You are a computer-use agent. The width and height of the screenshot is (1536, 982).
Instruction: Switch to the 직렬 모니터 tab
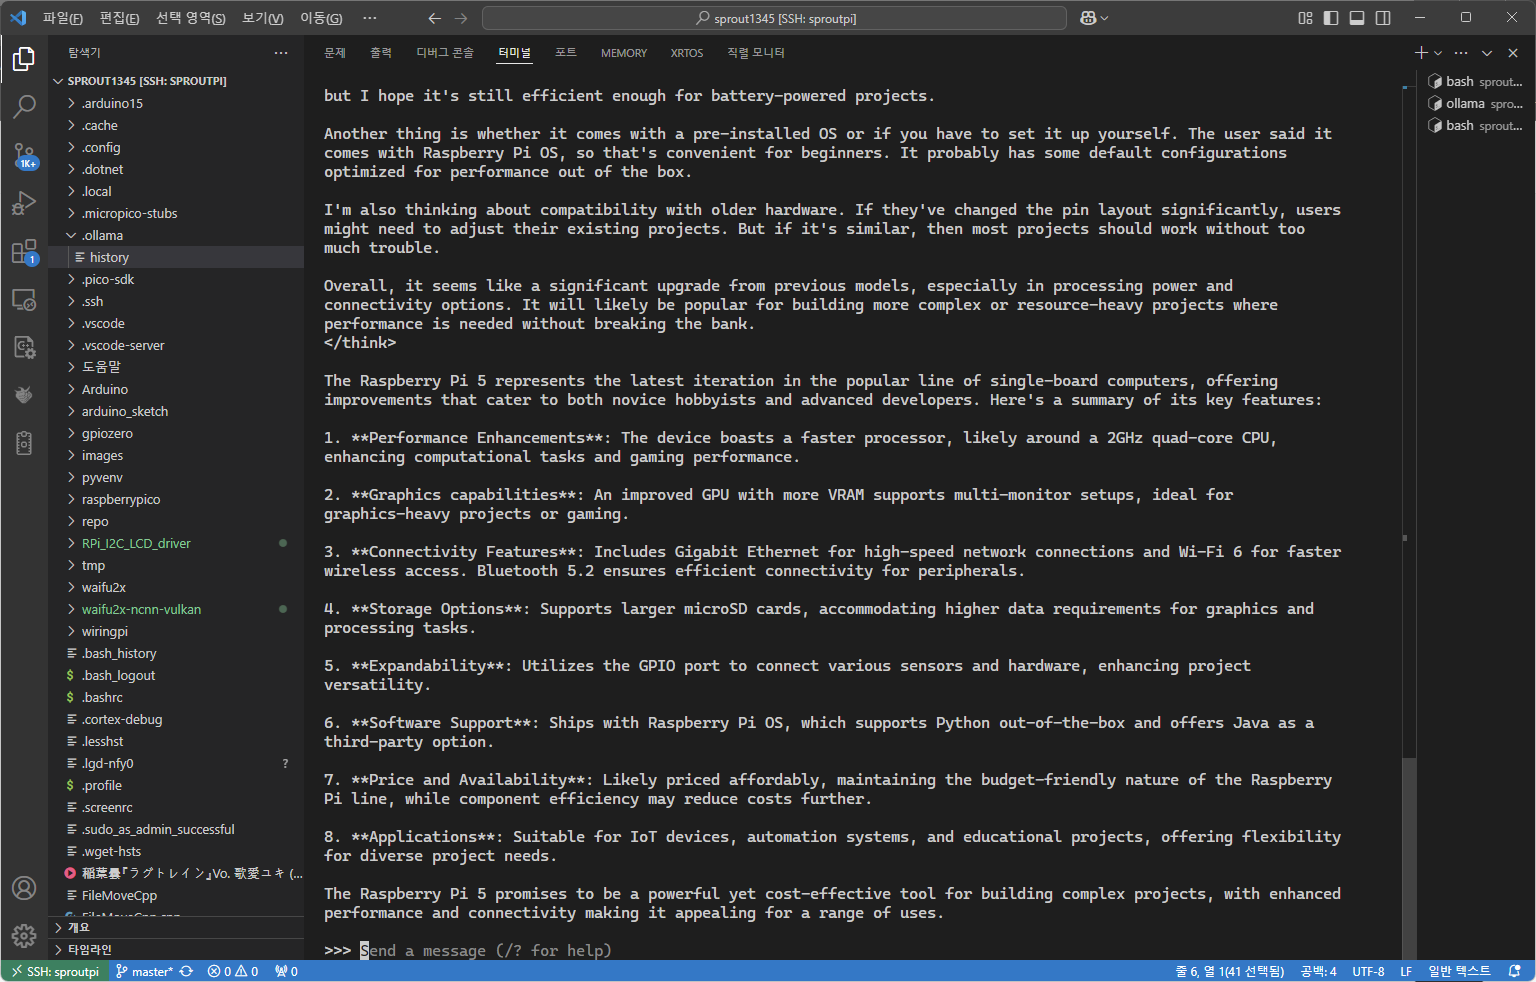click(756, 53)
